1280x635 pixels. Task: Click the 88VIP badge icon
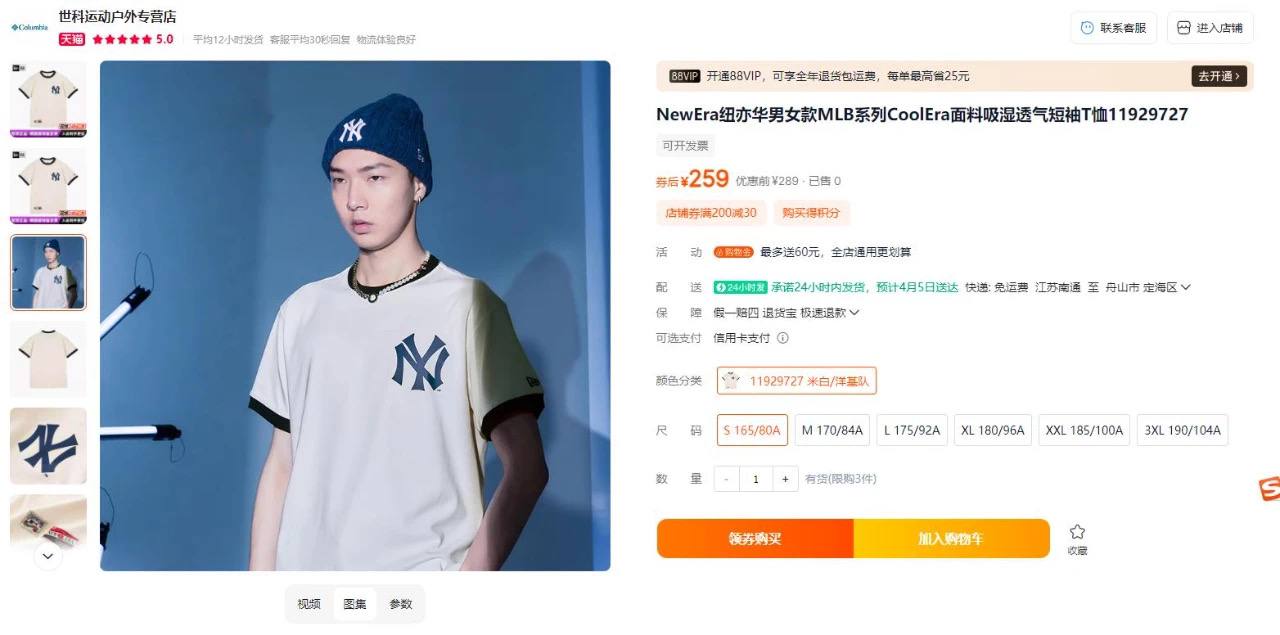pos(685,76)
